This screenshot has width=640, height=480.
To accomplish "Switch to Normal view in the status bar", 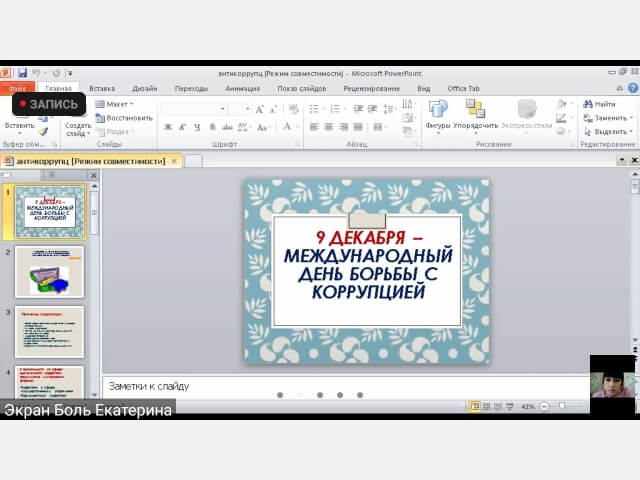I will (475, 406).
